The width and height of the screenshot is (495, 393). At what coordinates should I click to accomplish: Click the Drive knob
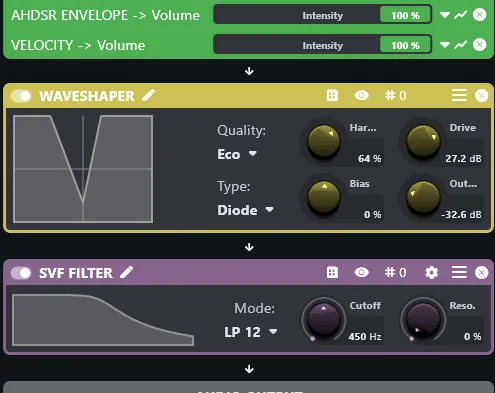423,141
